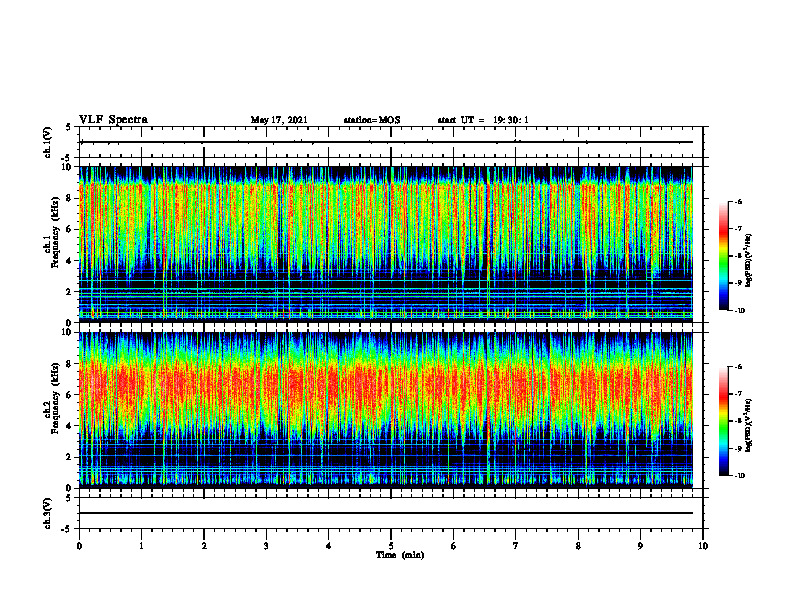Click the "8" kHz tick on ch.2 frequency axis
The image size is (792, 612).
click(69, 364)
